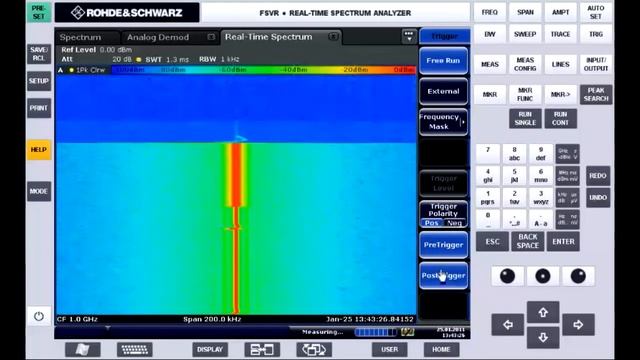Click RUN CONT sweep mode
The height and width of the screenshot is (360, 640).
pos(560,118)
